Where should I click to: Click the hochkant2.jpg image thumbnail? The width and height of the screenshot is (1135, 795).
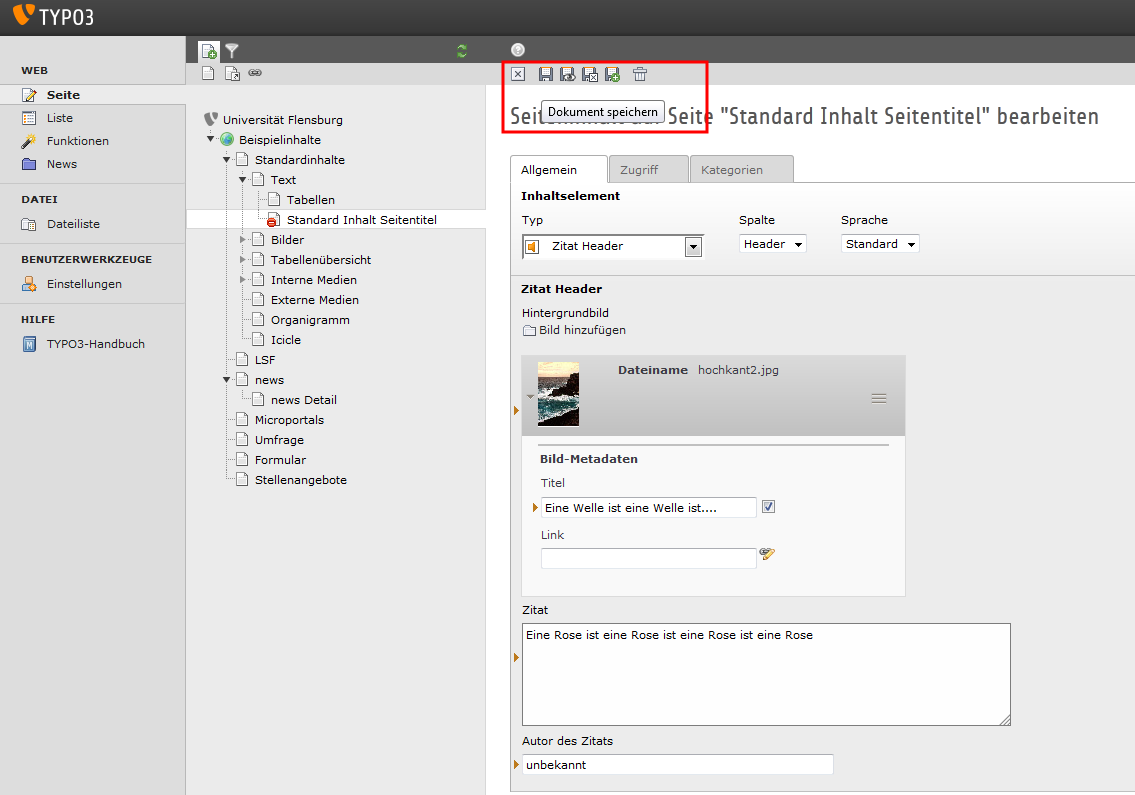click(x=558, y=394)
